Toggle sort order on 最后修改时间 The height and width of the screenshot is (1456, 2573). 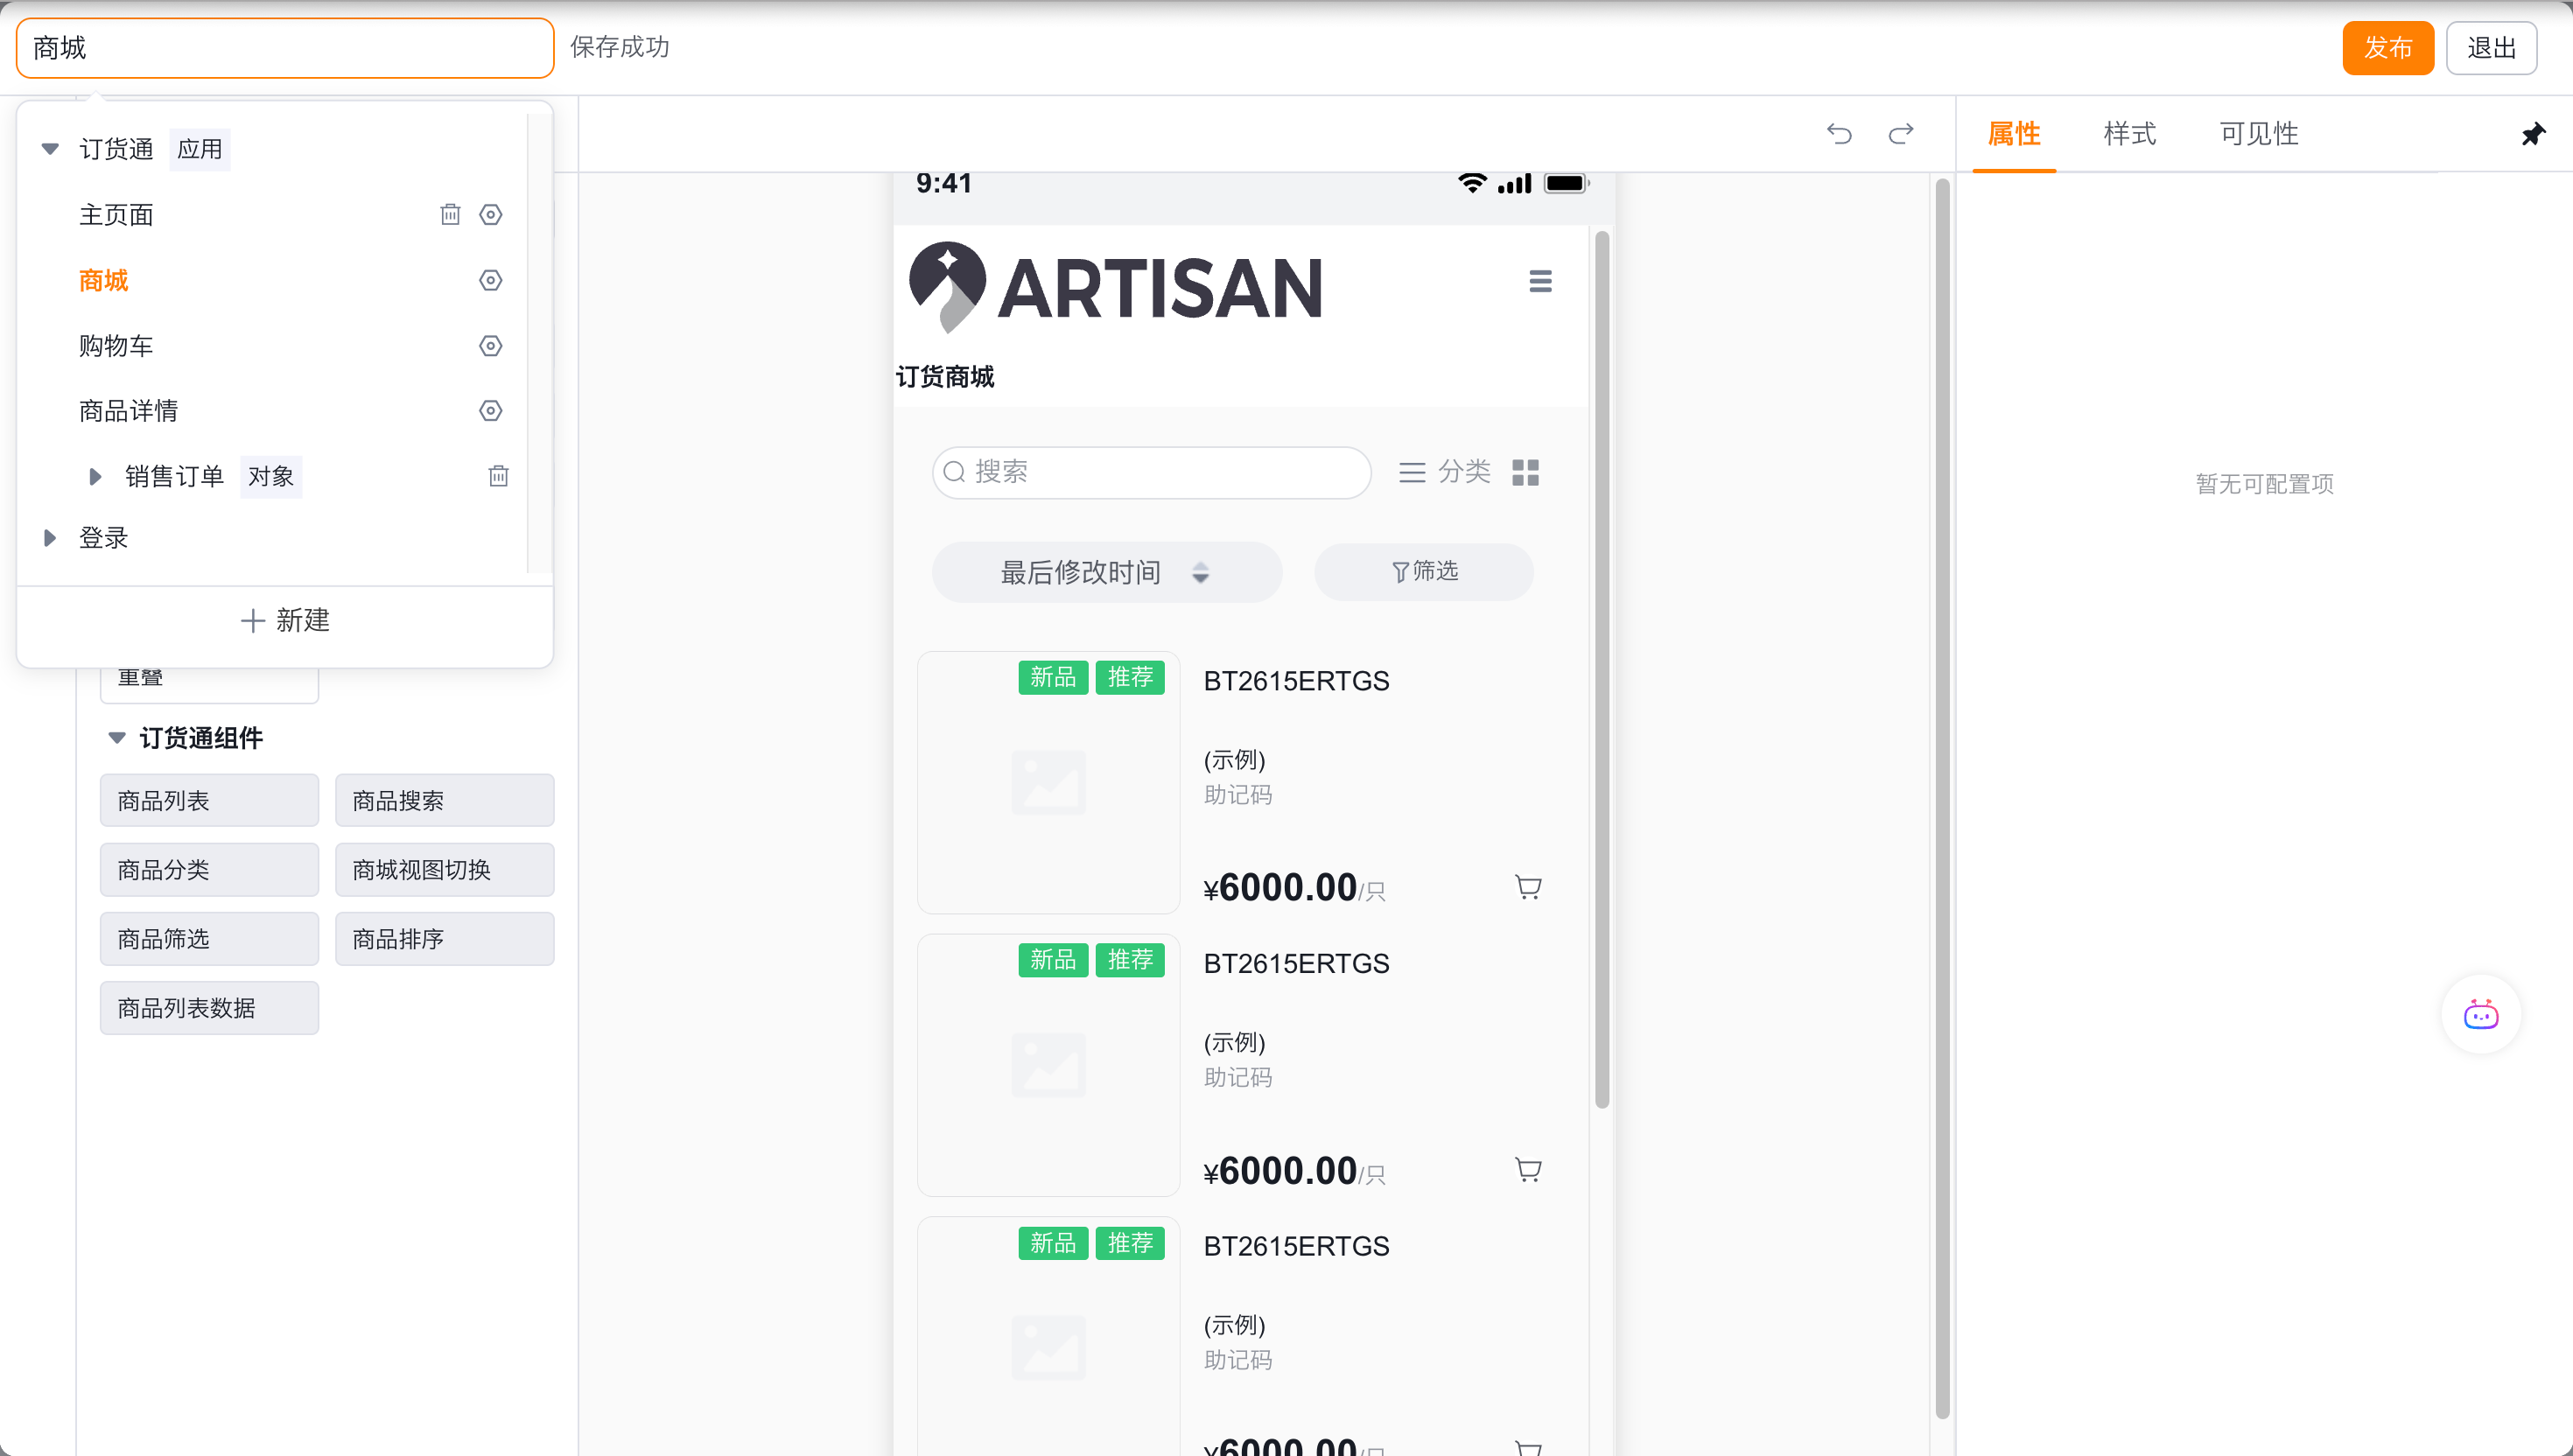1200,572
